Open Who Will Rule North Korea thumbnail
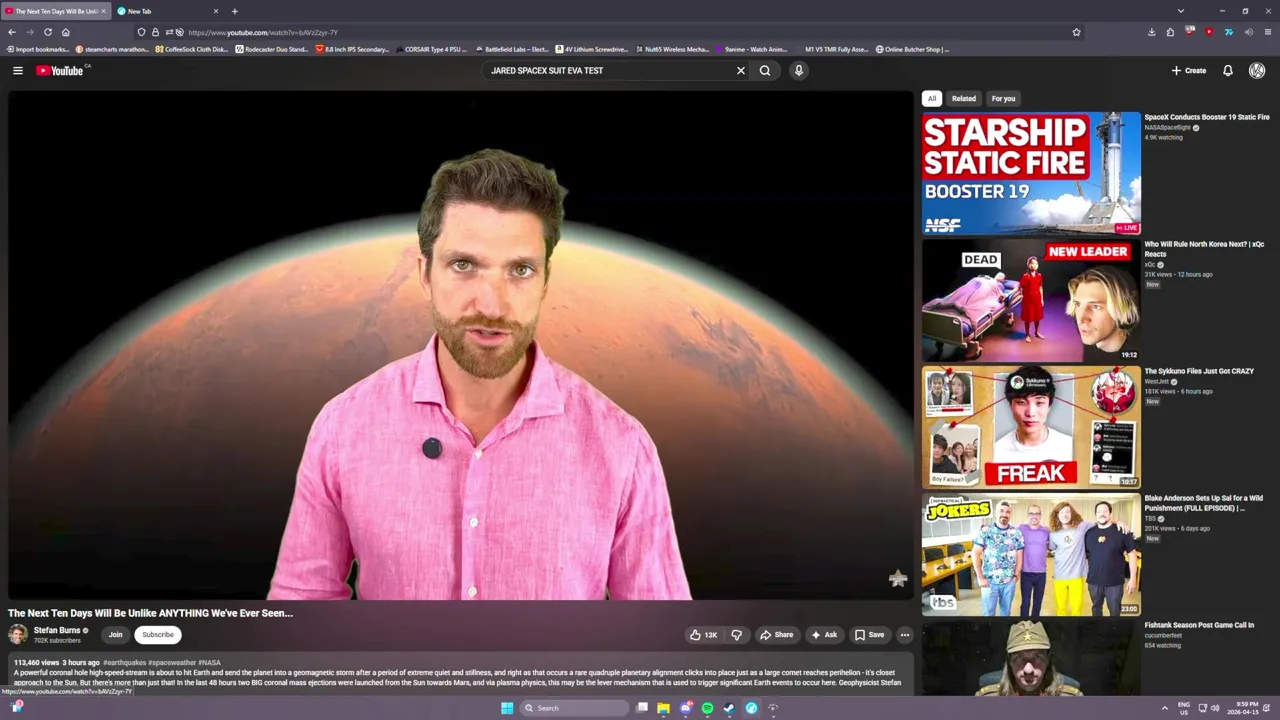This screenshot has width=1280, height=720. click(x=1031, y=300)
